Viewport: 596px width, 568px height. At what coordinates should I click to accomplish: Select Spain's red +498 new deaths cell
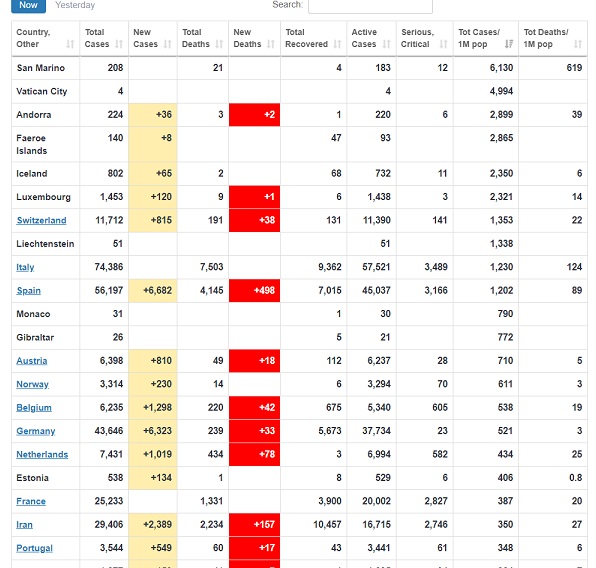(254, 291)
